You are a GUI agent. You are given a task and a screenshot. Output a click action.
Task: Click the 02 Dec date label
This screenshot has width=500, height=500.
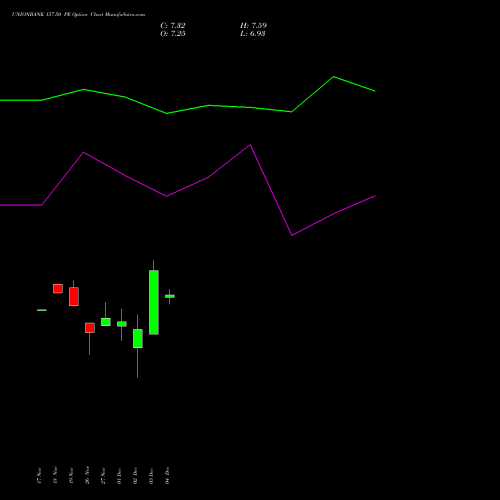pyautogui.click(x=135, y=475)
